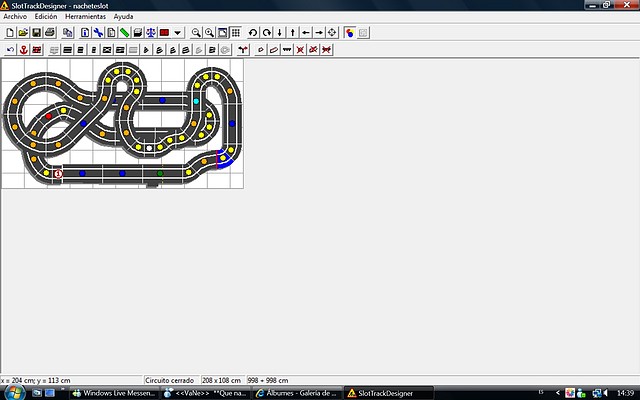Select the blue highlighted curve piece
Image resolution: width=640 pixels, height=400 pixels.
pos(226,159)
